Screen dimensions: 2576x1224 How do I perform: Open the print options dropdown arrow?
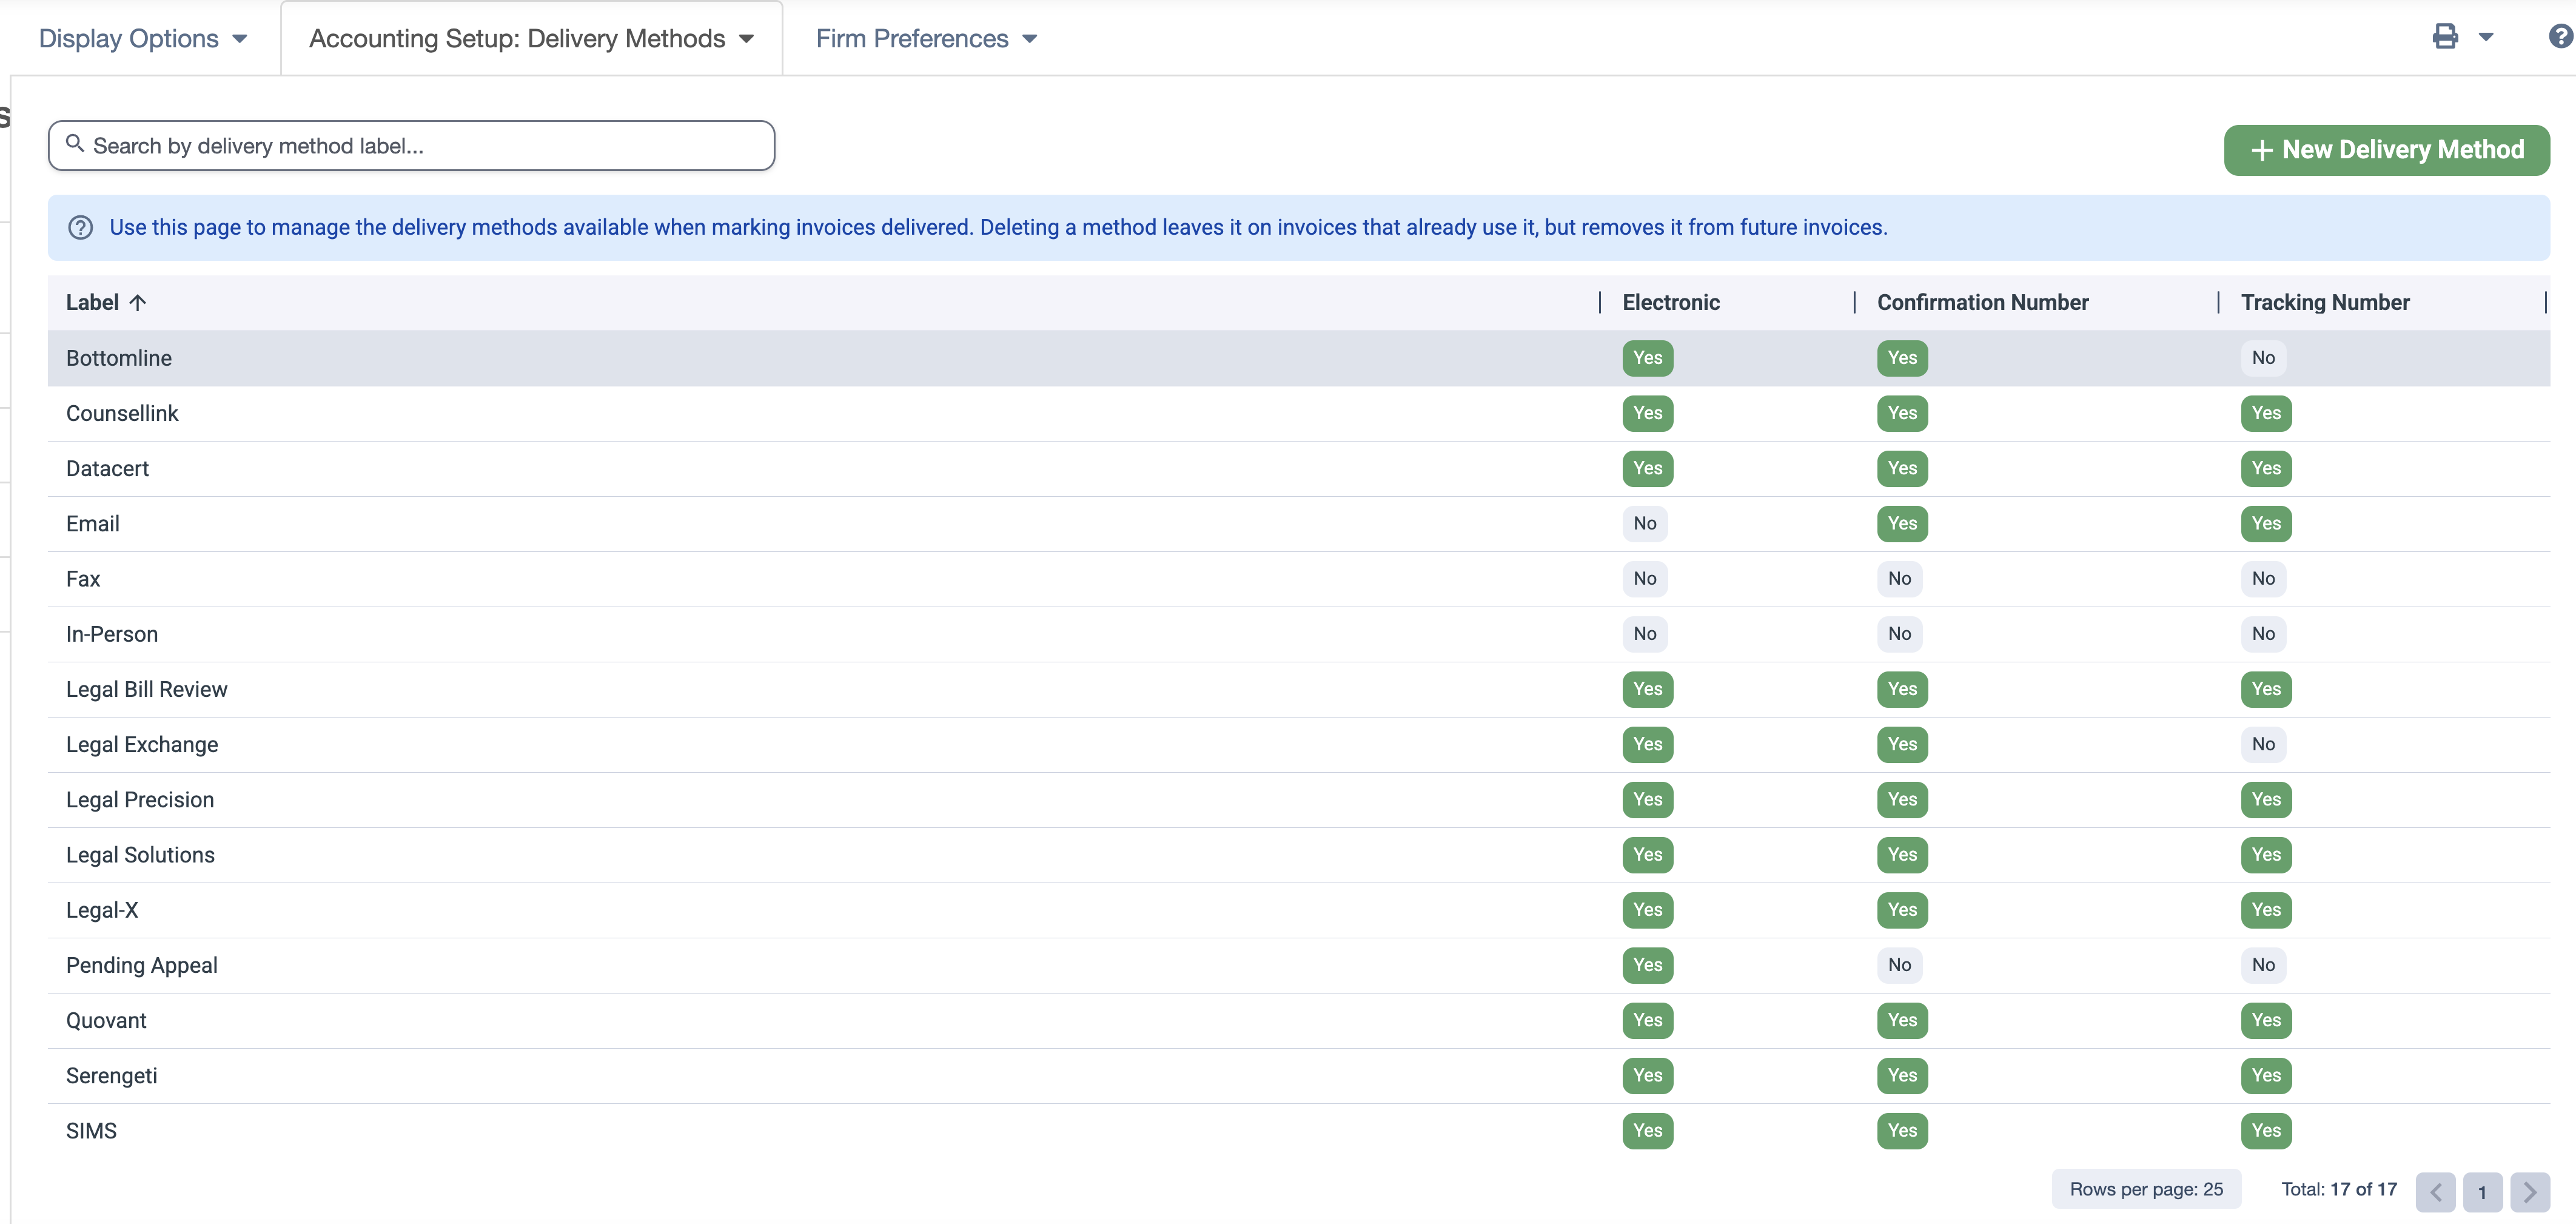2486,38
